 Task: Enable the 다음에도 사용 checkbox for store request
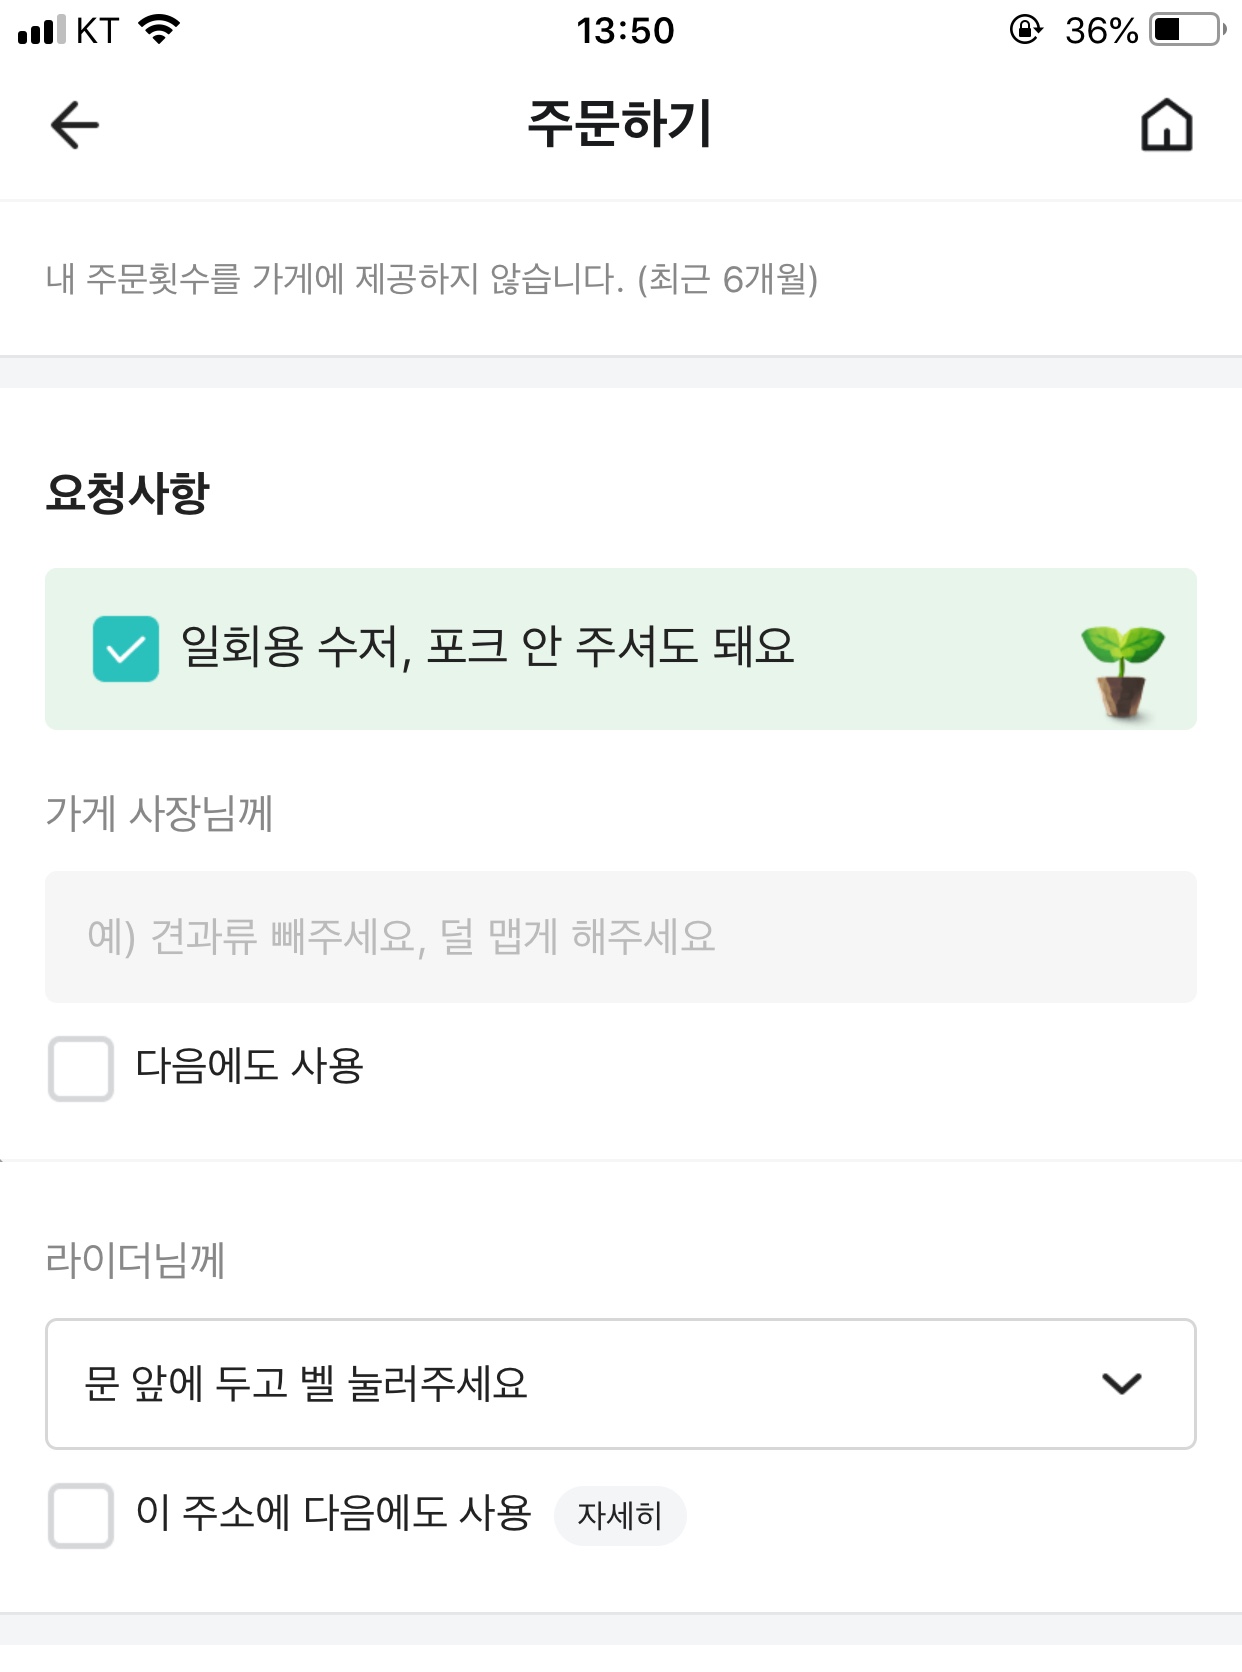point(81,1069)
